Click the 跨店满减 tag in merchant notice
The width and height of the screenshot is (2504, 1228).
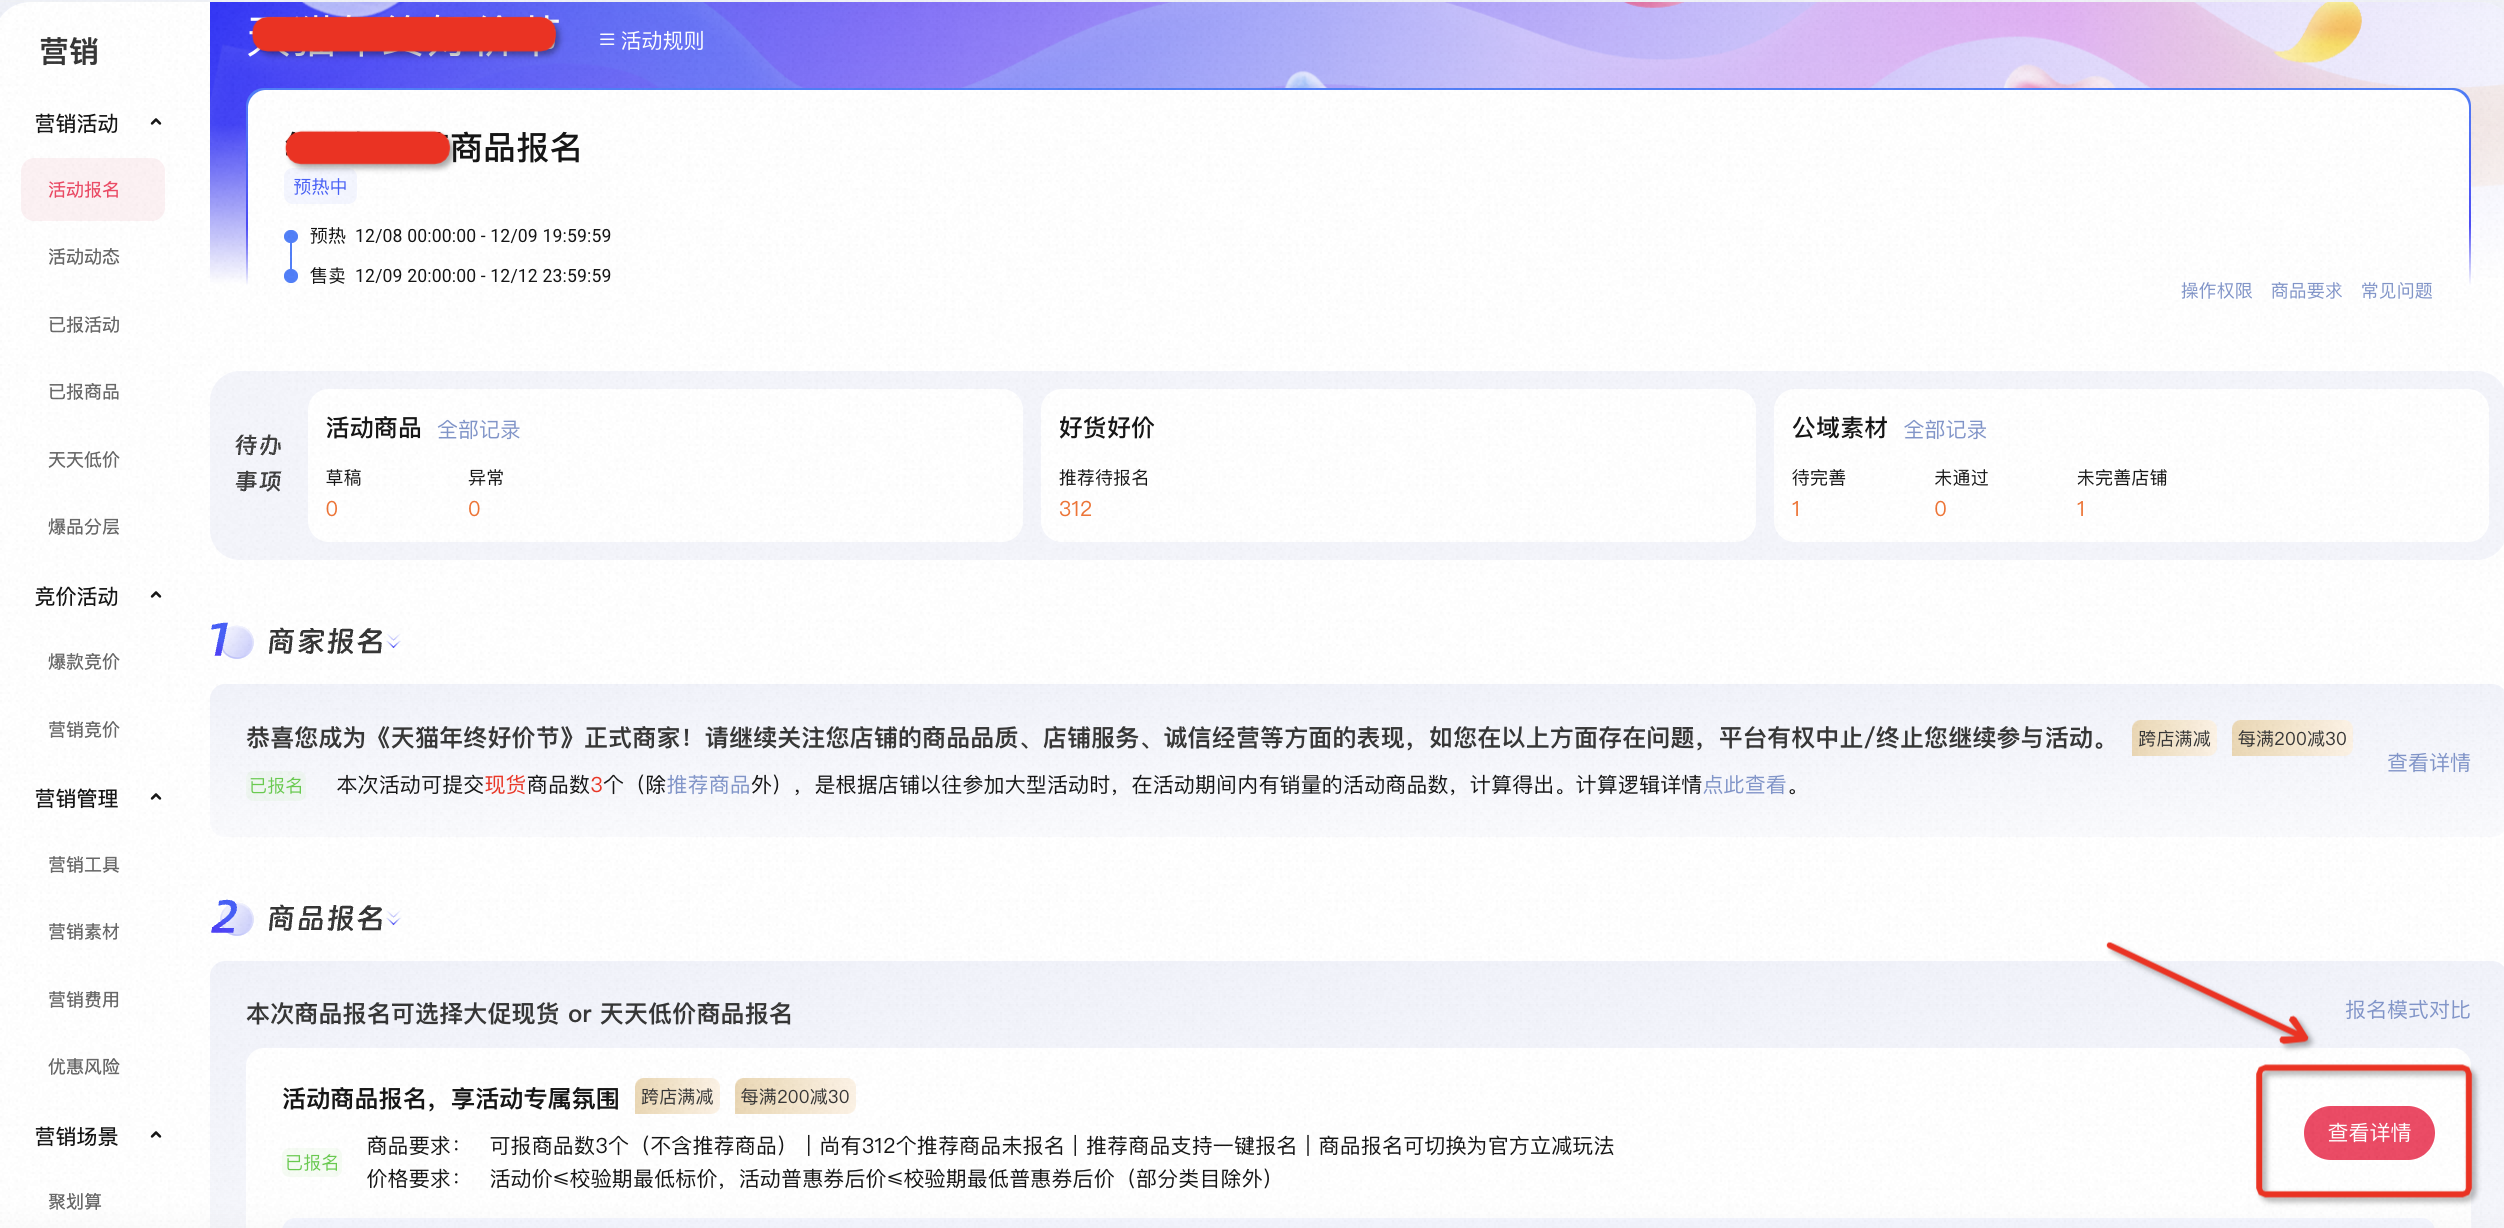tap(2174, 739)
